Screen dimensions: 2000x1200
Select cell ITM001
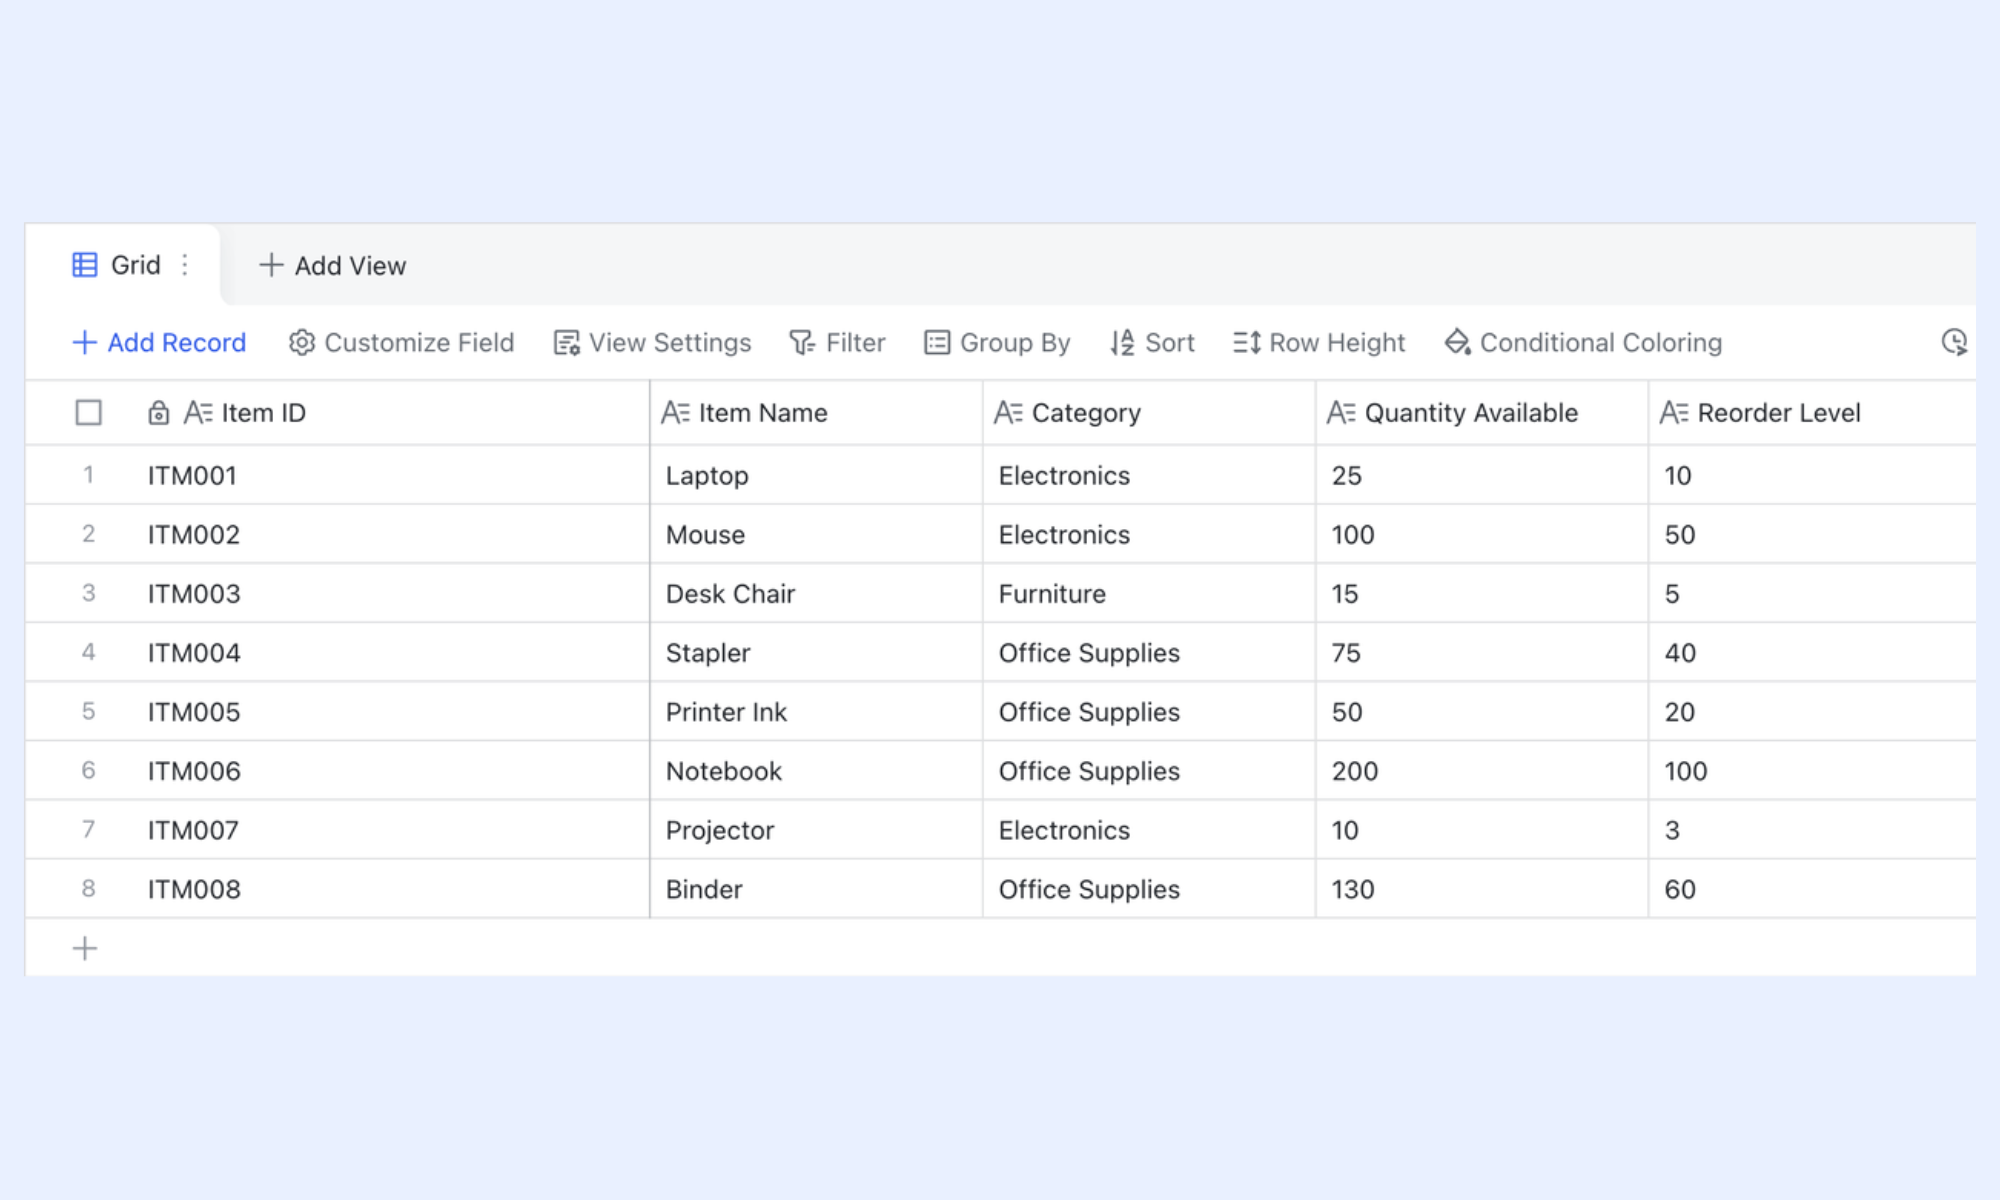point(390,475)
